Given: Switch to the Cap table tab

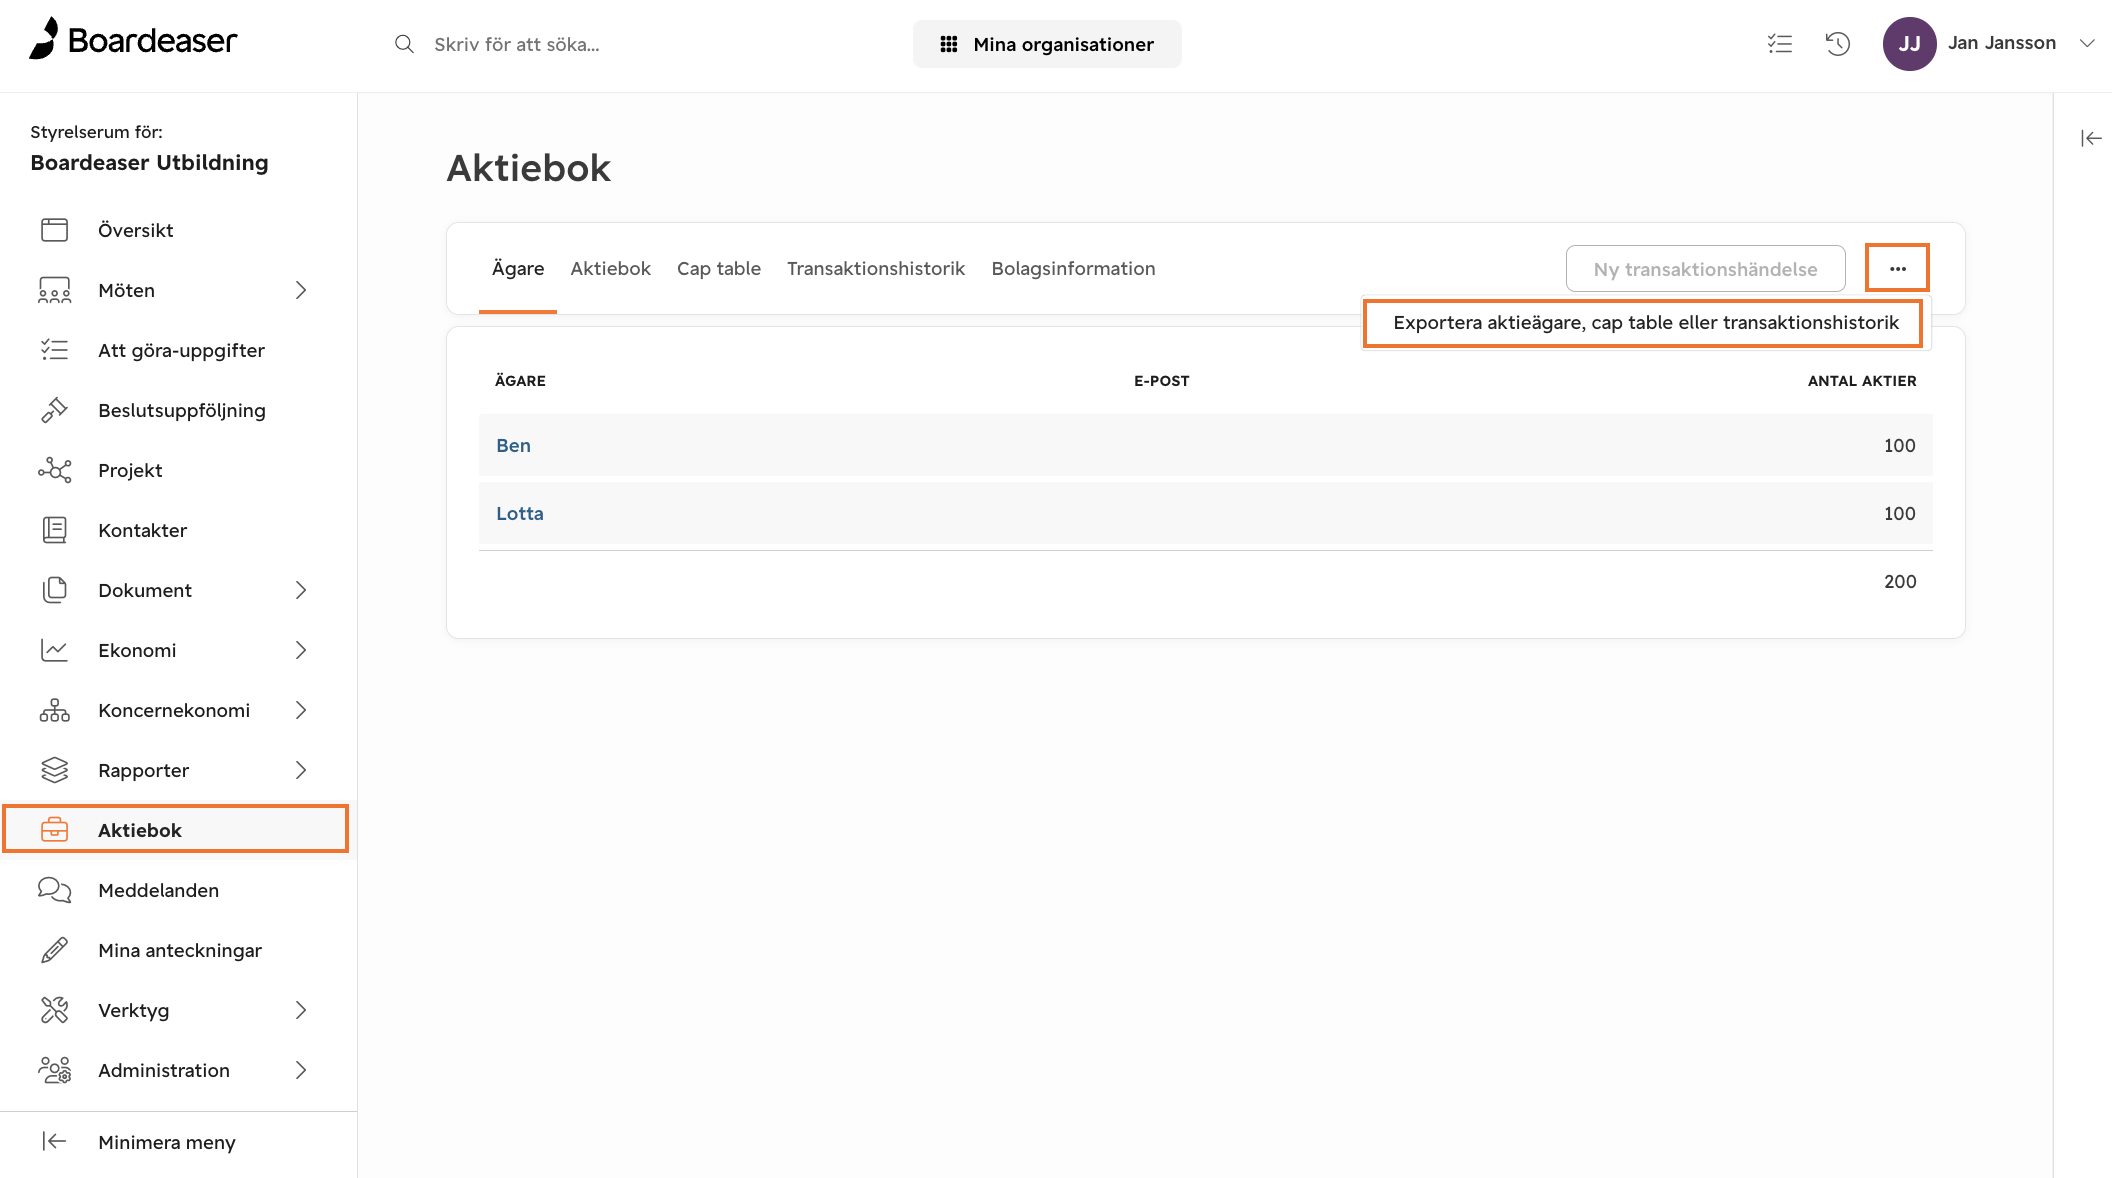Looking at the screenshot, I should pyautogui.click(x=719, y=268).
